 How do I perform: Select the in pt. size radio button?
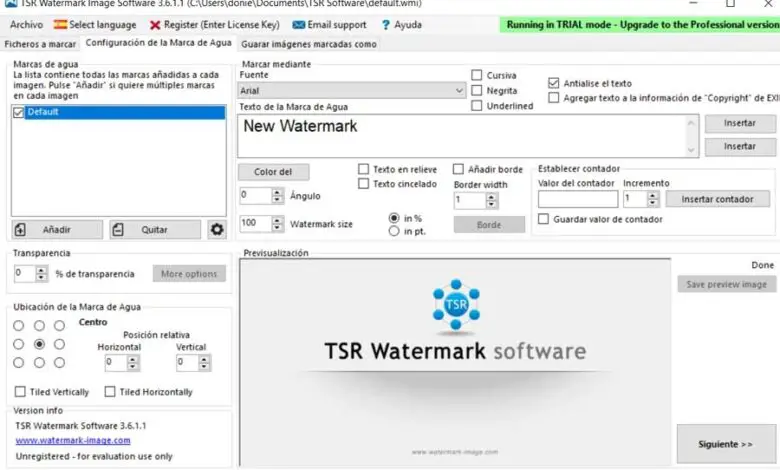[x=394, y=231]
